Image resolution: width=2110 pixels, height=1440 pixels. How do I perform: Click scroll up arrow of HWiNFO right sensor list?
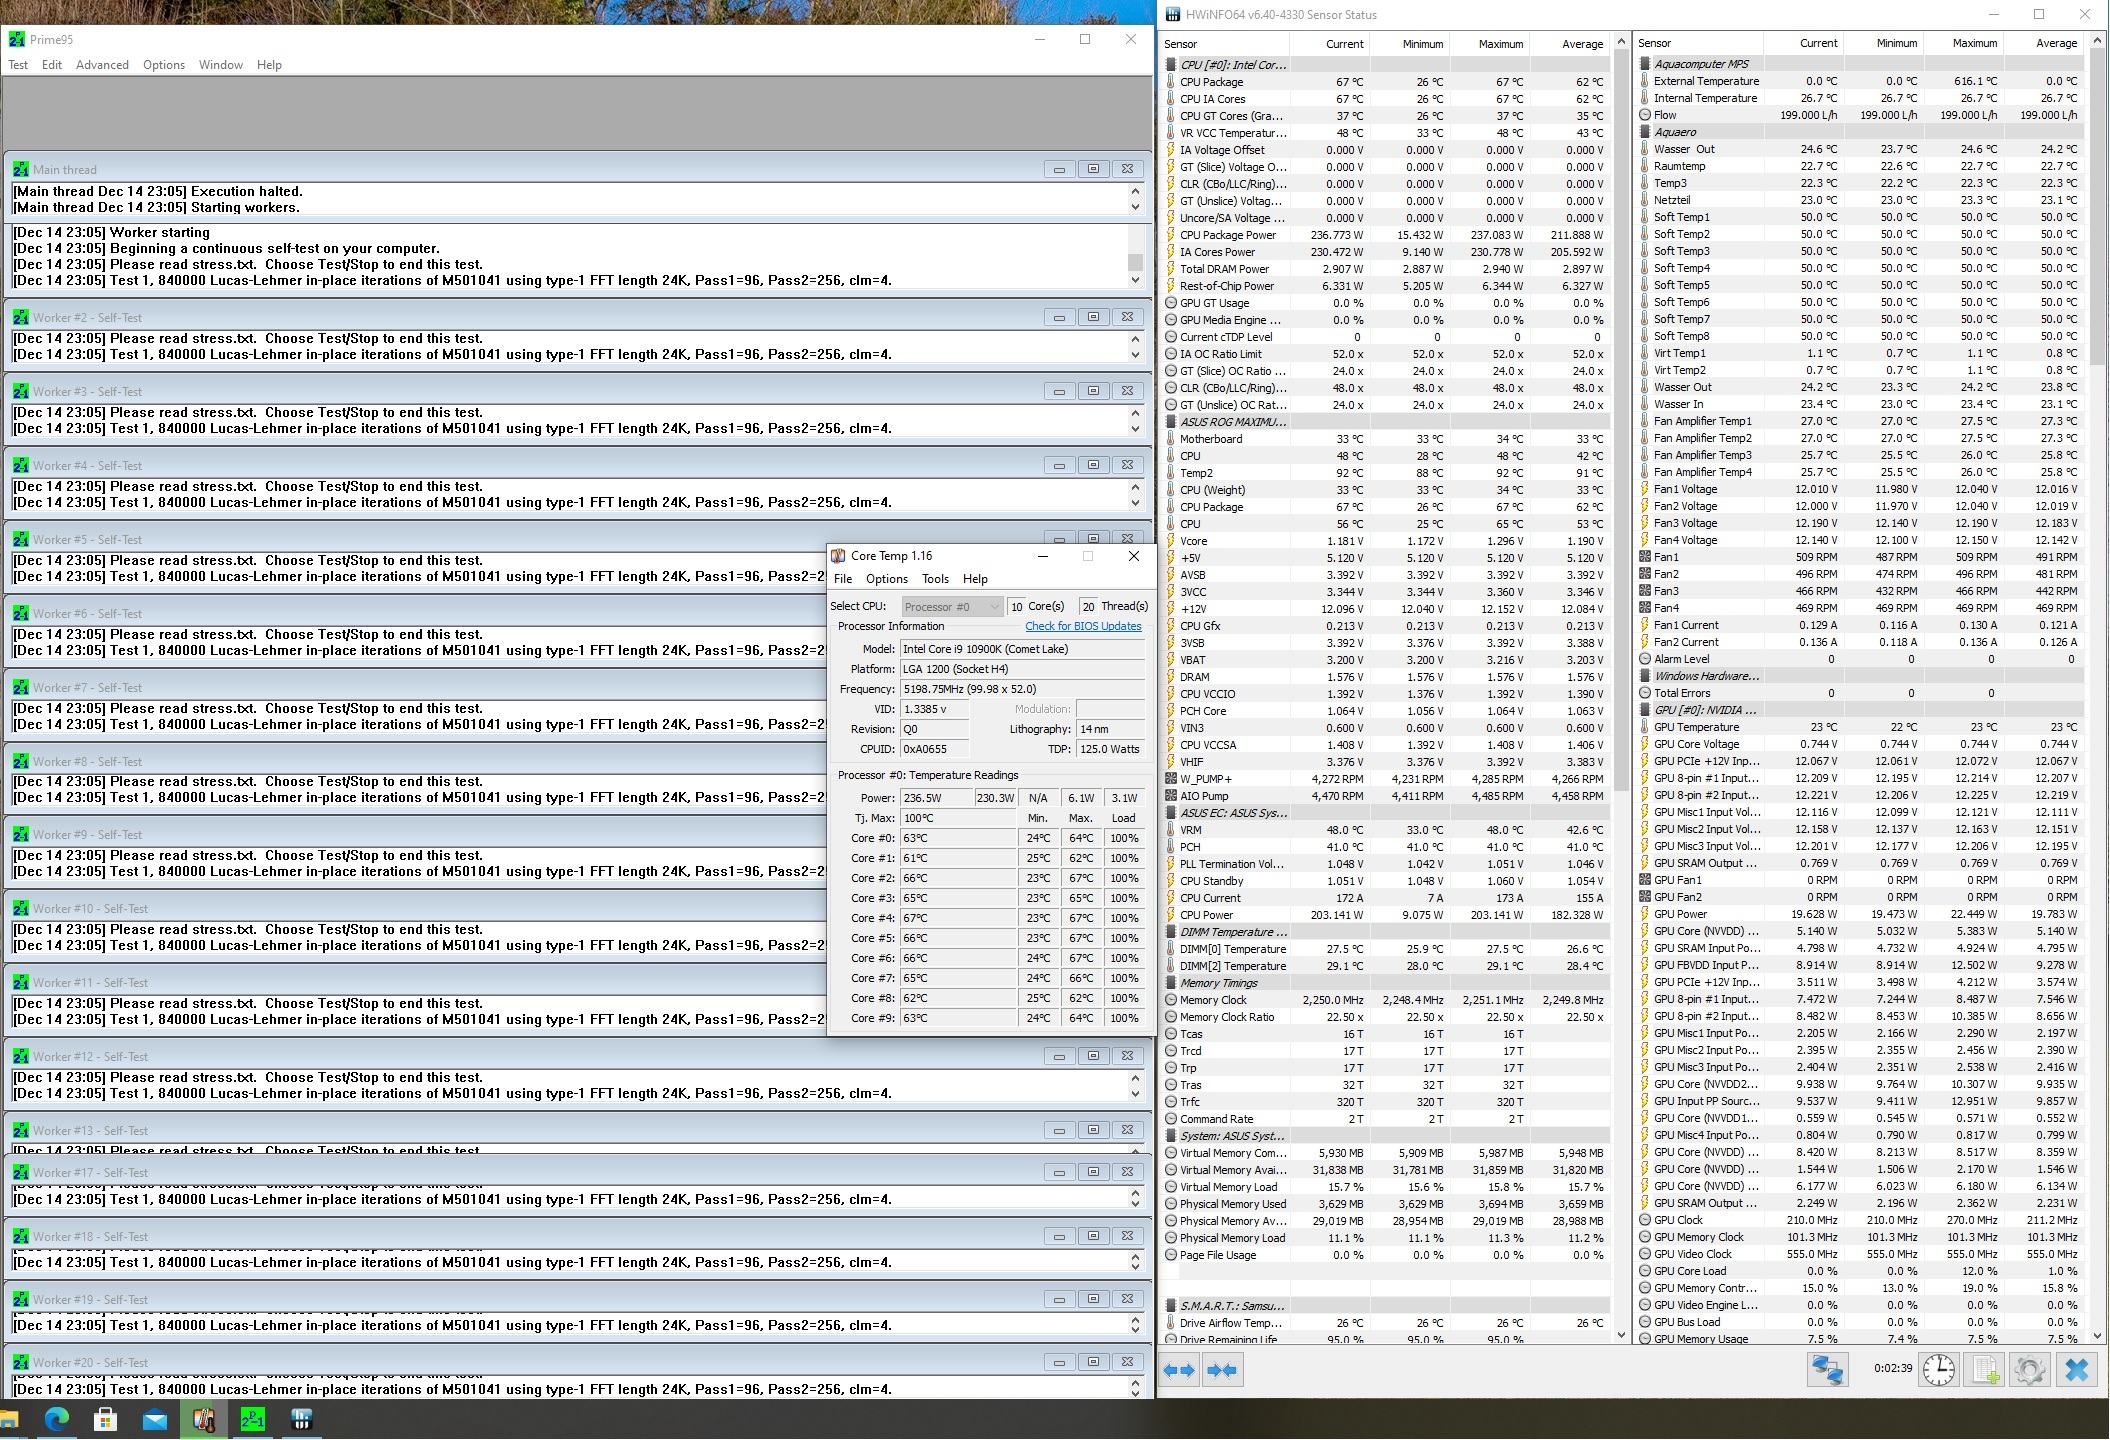[x=2097, y=43]
